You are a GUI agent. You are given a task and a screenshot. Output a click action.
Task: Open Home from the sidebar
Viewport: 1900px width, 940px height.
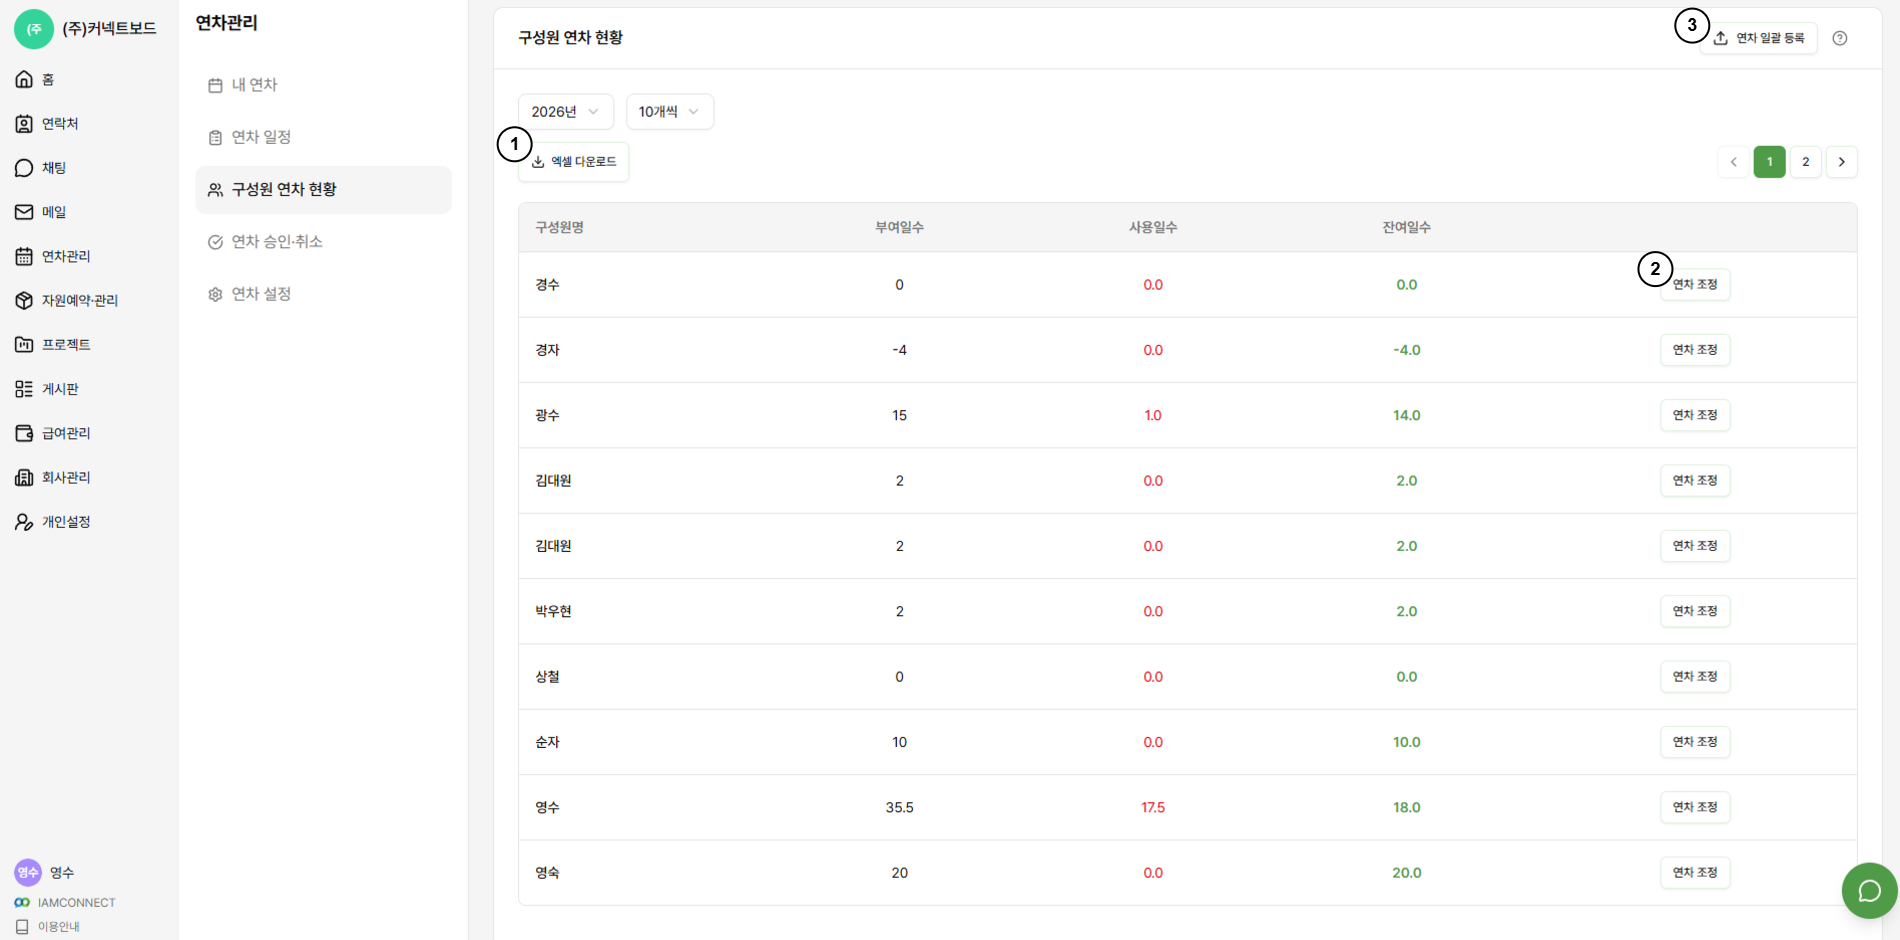point(35,80)
